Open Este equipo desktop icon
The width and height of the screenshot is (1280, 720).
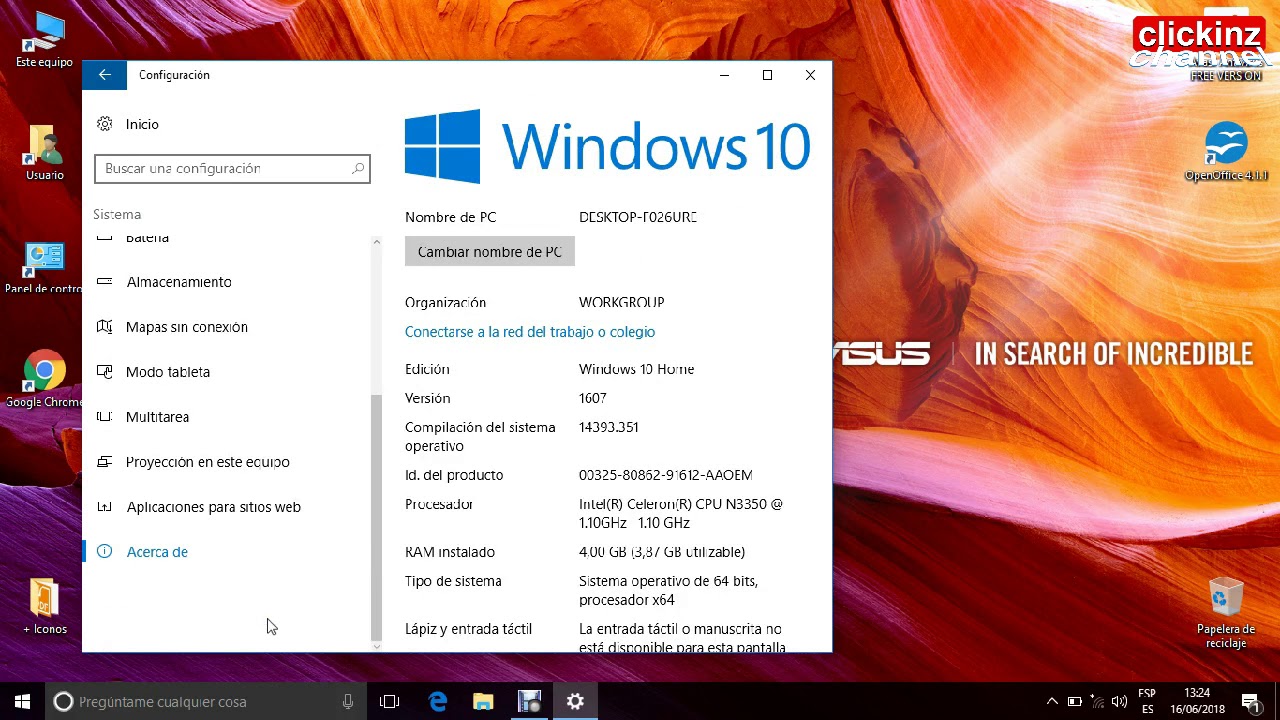pyautogui.click(x=44, y=40)
